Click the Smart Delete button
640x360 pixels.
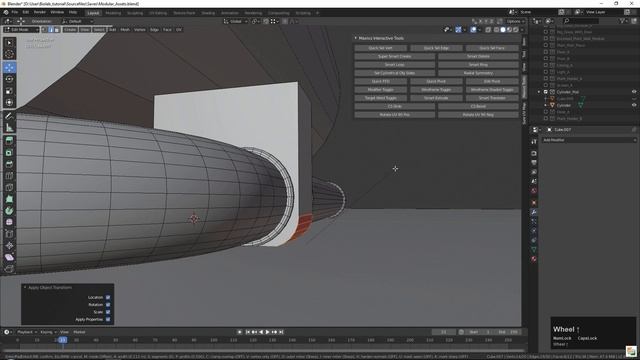[x=478, y=56]
